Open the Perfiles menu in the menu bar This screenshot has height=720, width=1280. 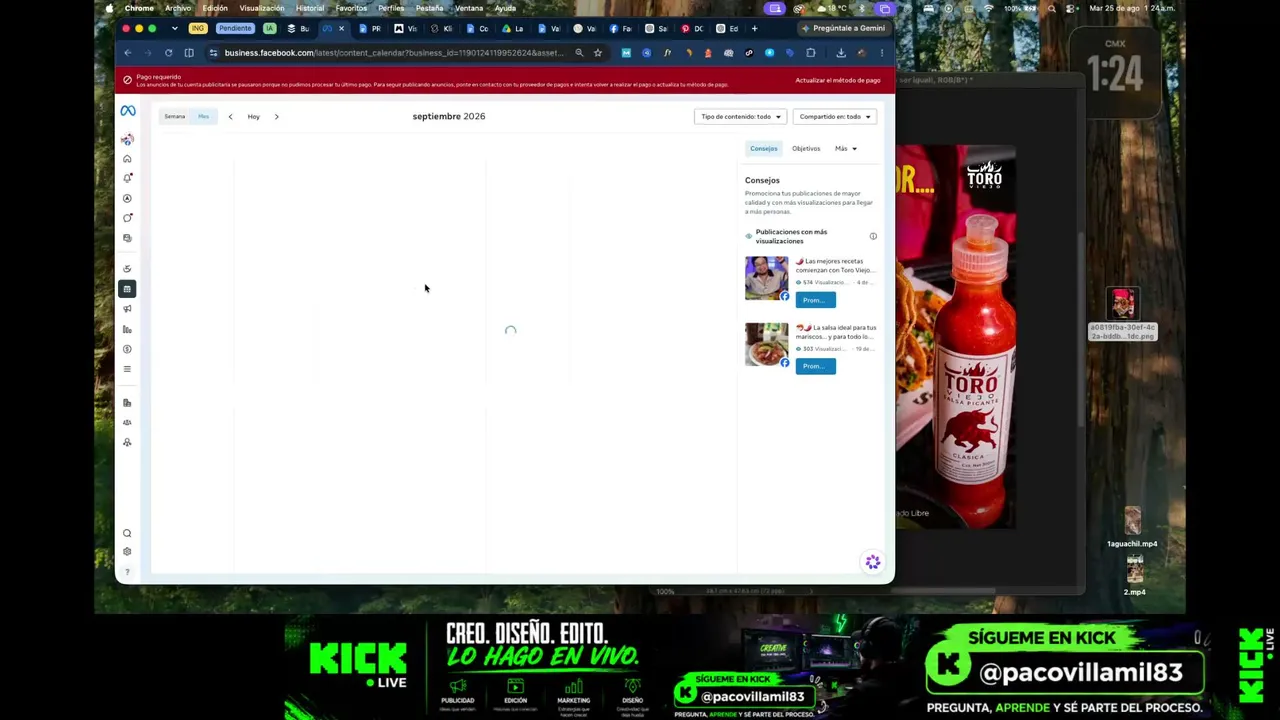tap(391, 8)
